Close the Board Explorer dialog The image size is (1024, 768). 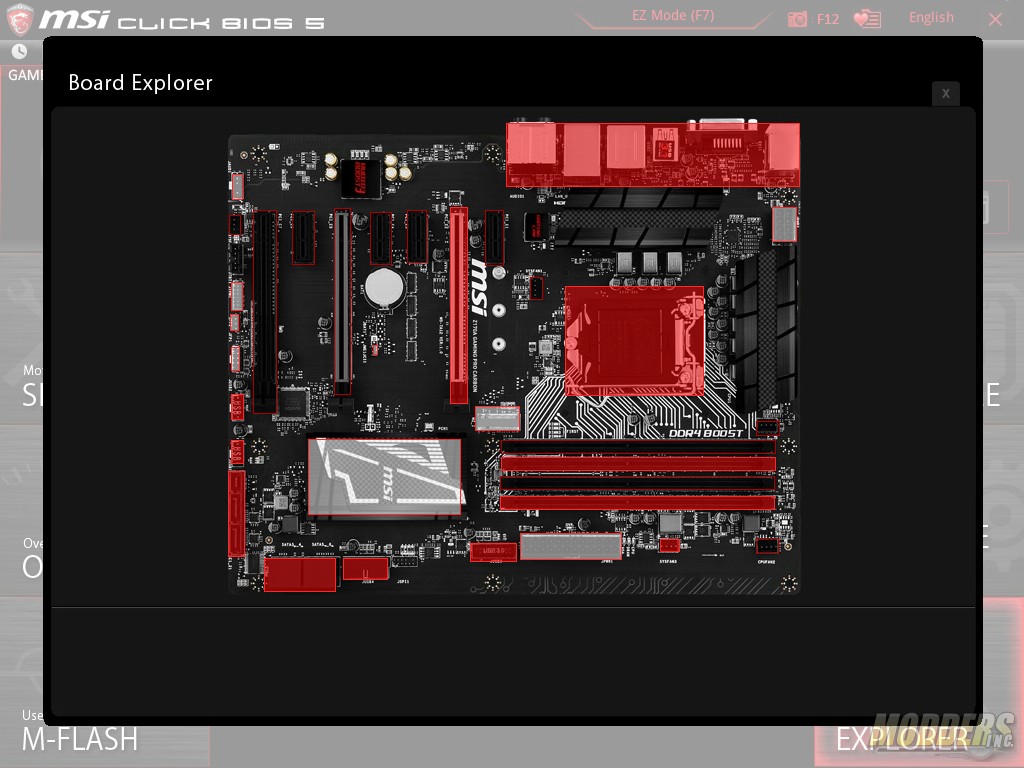946,93
